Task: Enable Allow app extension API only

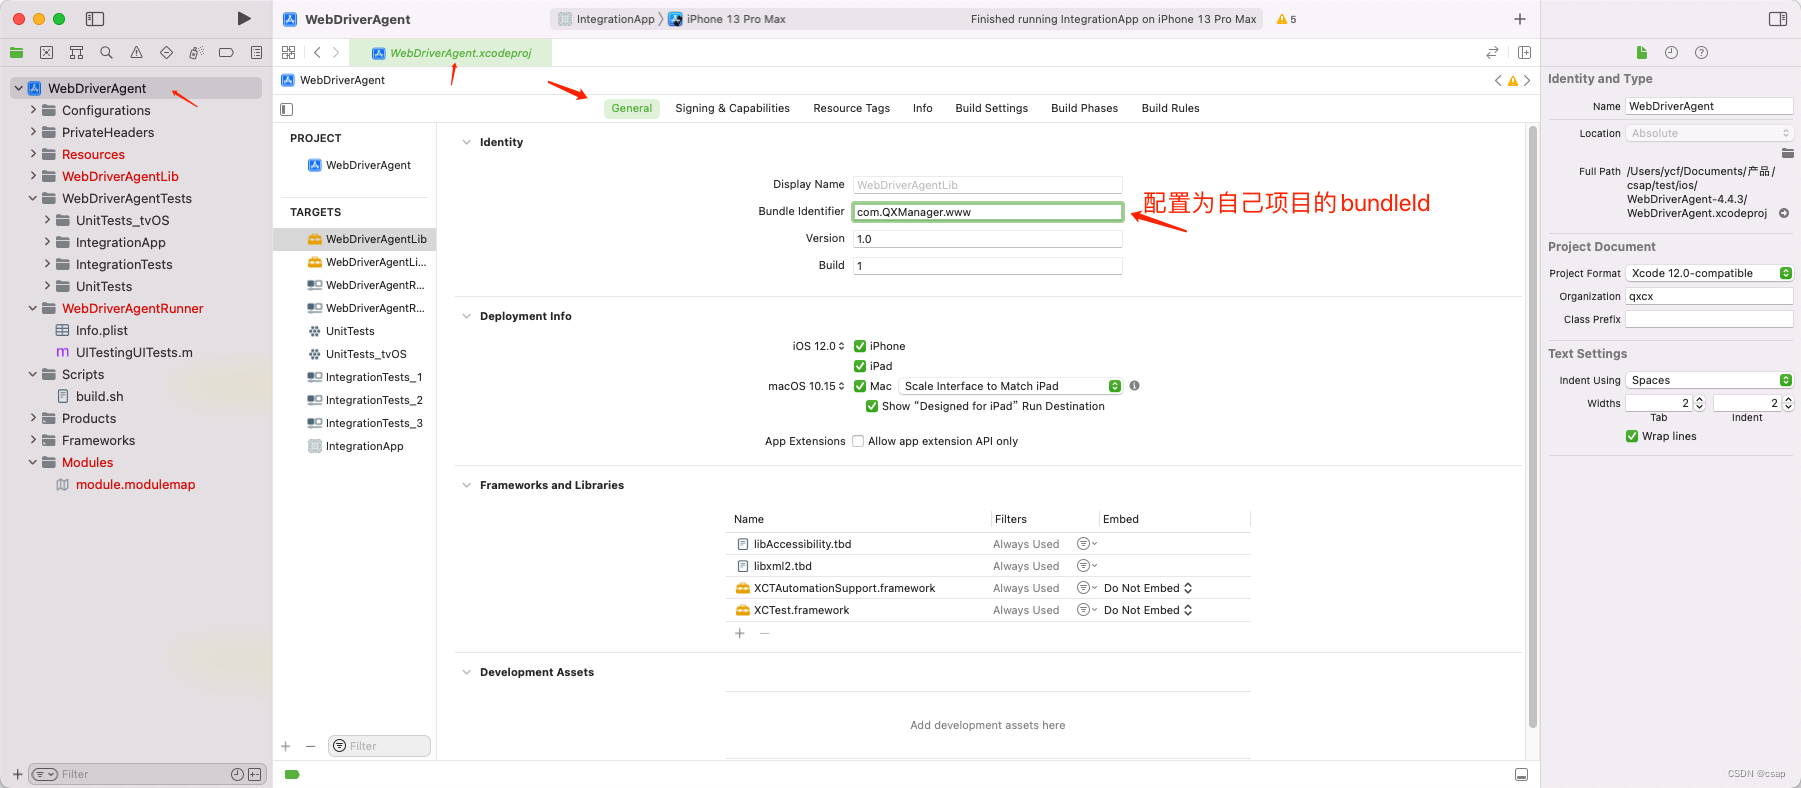Action: point(858,441)
